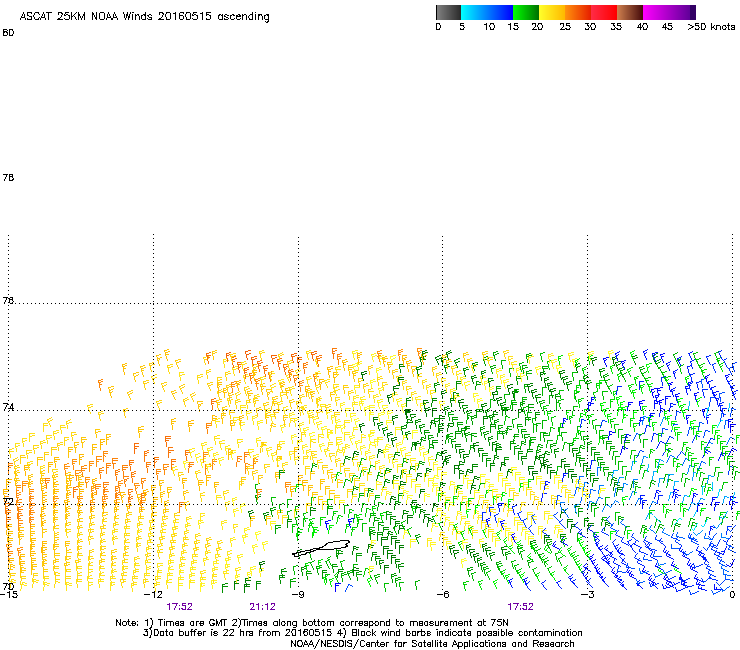
Task: Click the -6 longitude axis label
Action: pos(442,594)
